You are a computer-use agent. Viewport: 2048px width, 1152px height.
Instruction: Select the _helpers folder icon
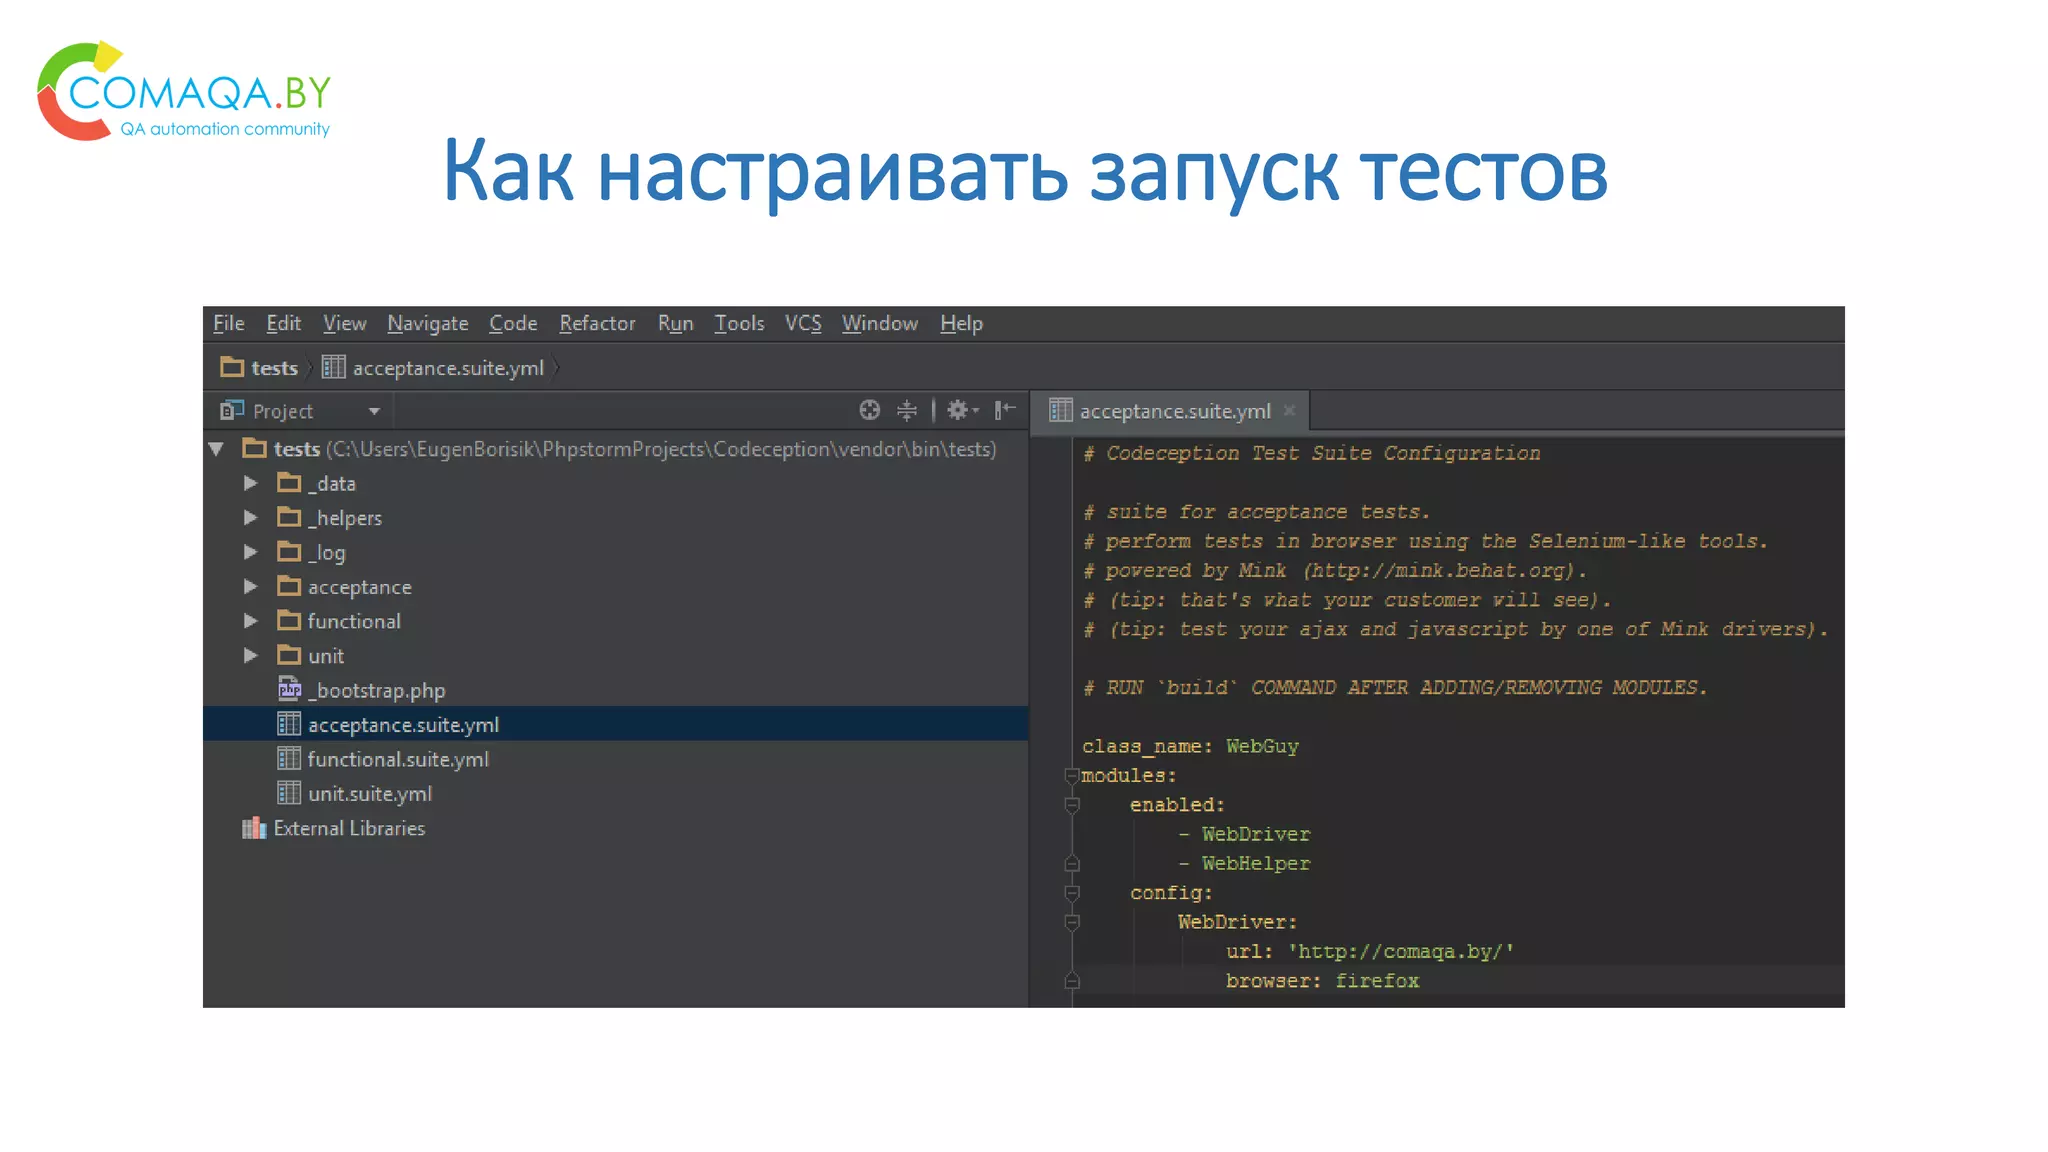pos(289,517)
